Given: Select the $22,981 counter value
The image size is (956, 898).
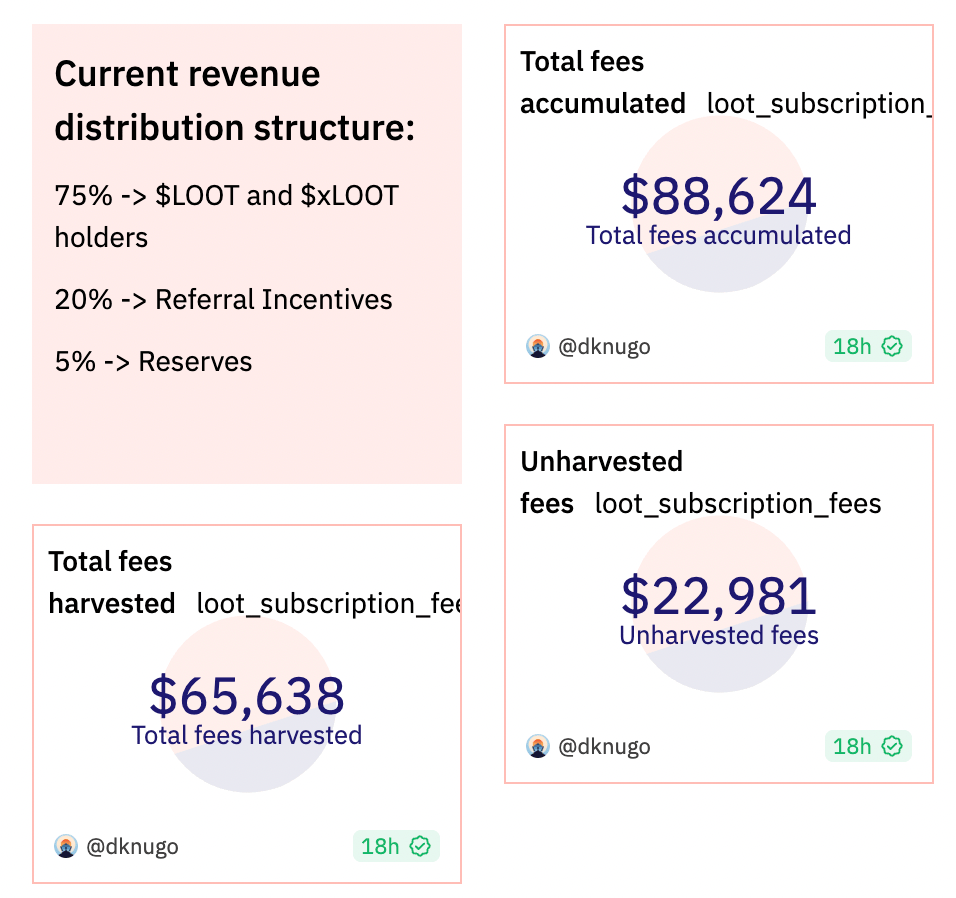Looking at the screenshot, I should tap(718, 596).
